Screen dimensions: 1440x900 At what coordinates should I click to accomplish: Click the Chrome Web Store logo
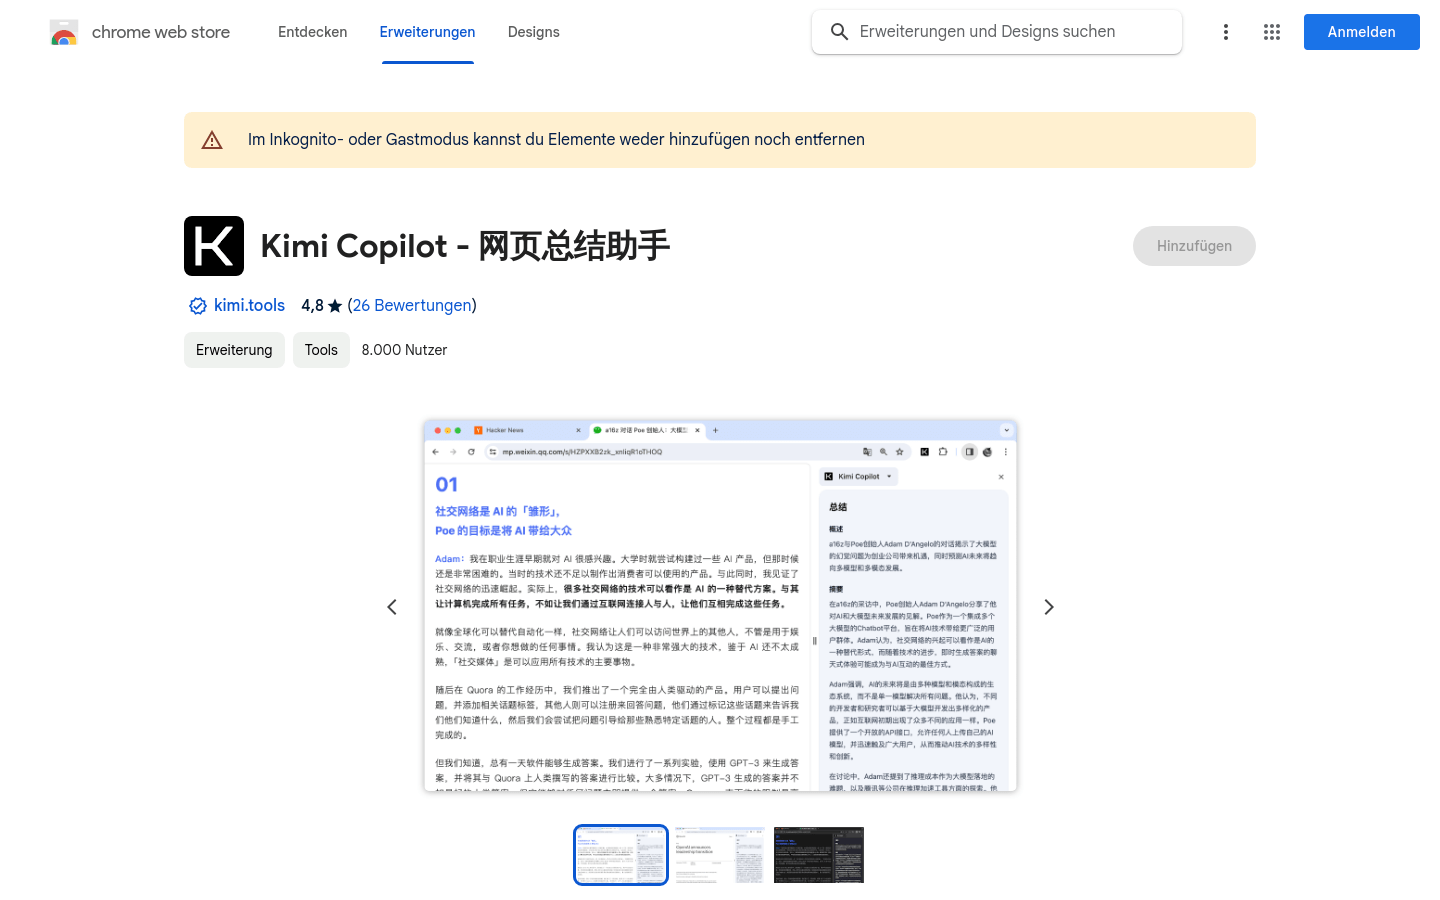click(64, 33)
